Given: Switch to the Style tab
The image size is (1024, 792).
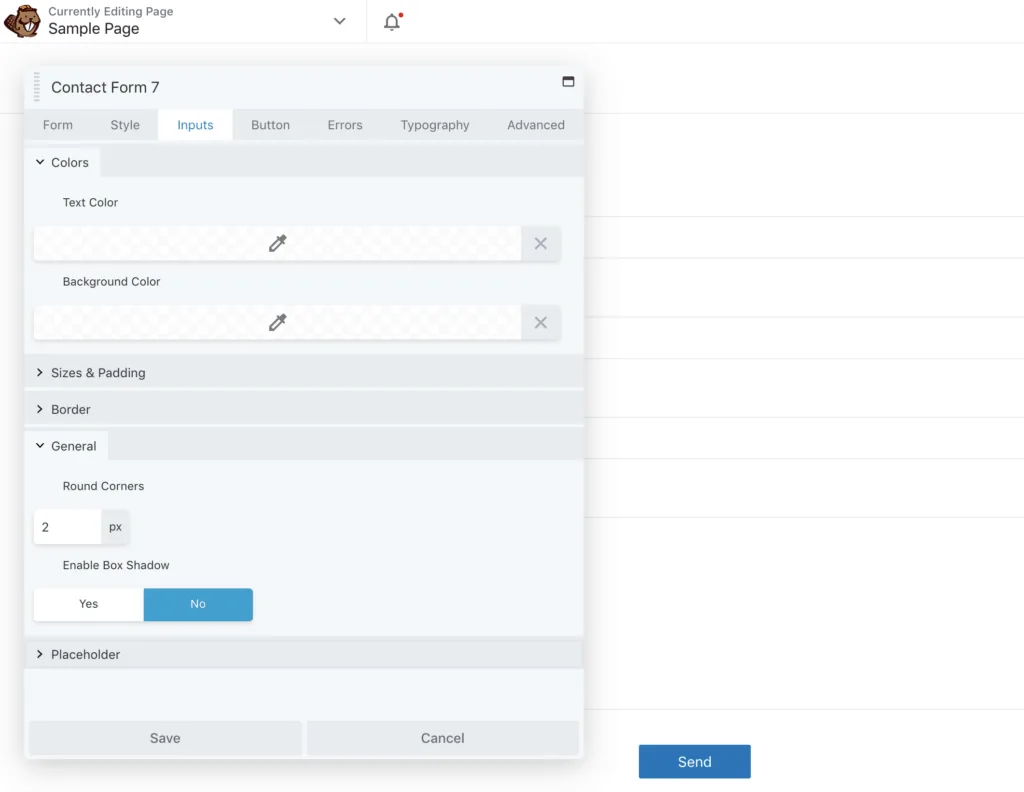Looking at the screenshot, I should [125, 125].
